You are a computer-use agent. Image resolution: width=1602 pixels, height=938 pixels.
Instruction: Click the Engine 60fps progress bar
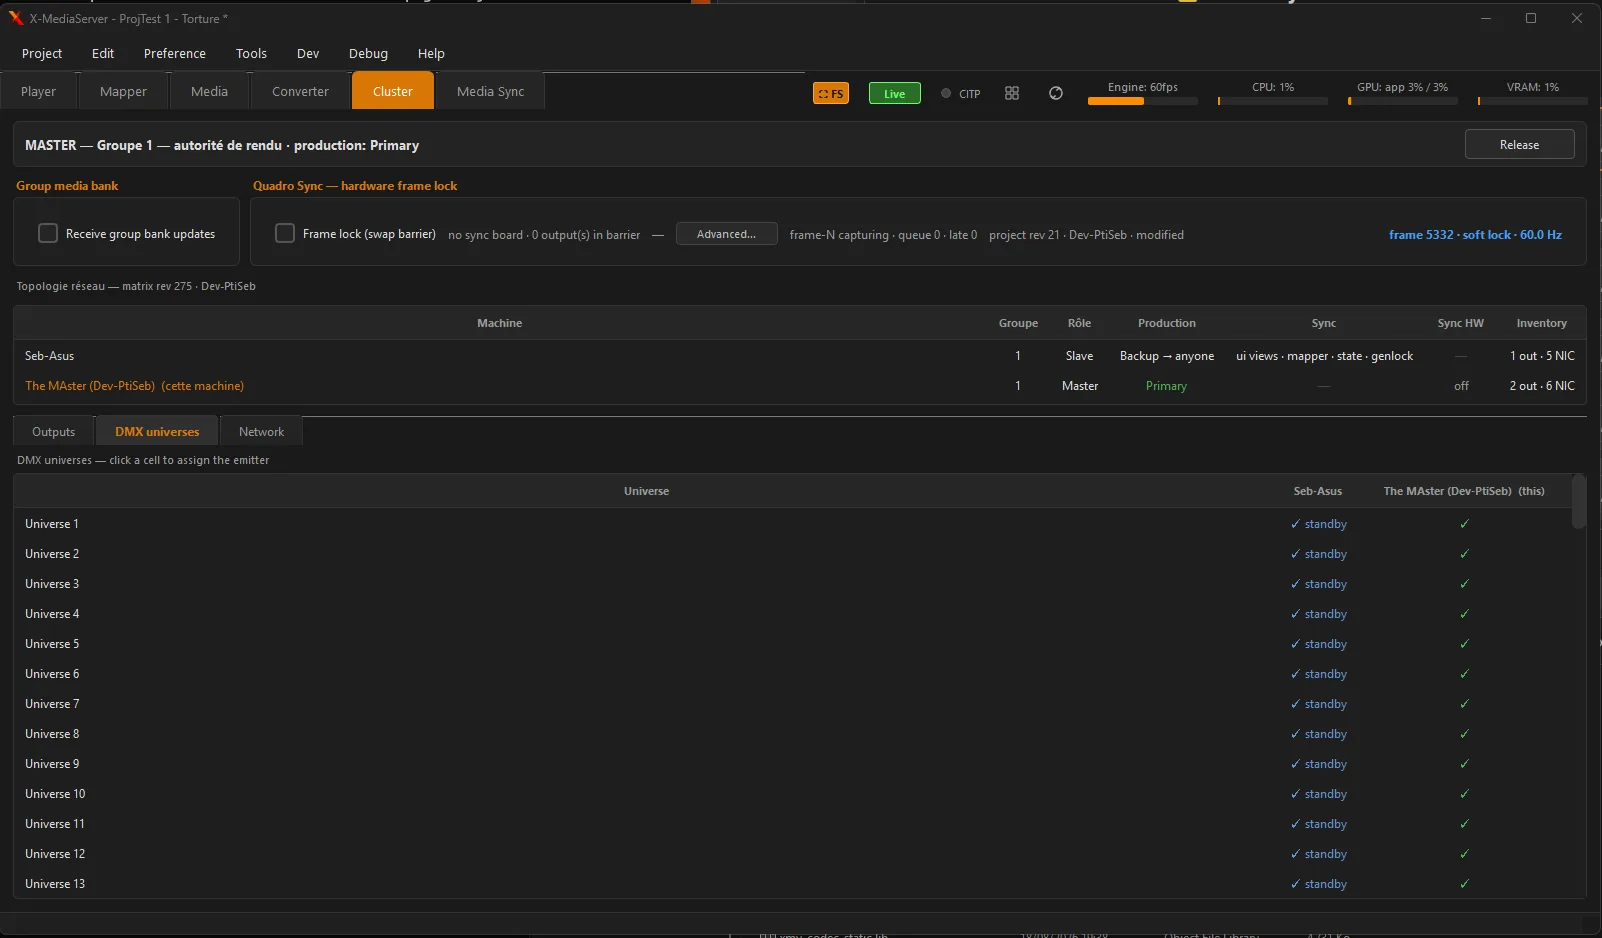(1143, 101)
